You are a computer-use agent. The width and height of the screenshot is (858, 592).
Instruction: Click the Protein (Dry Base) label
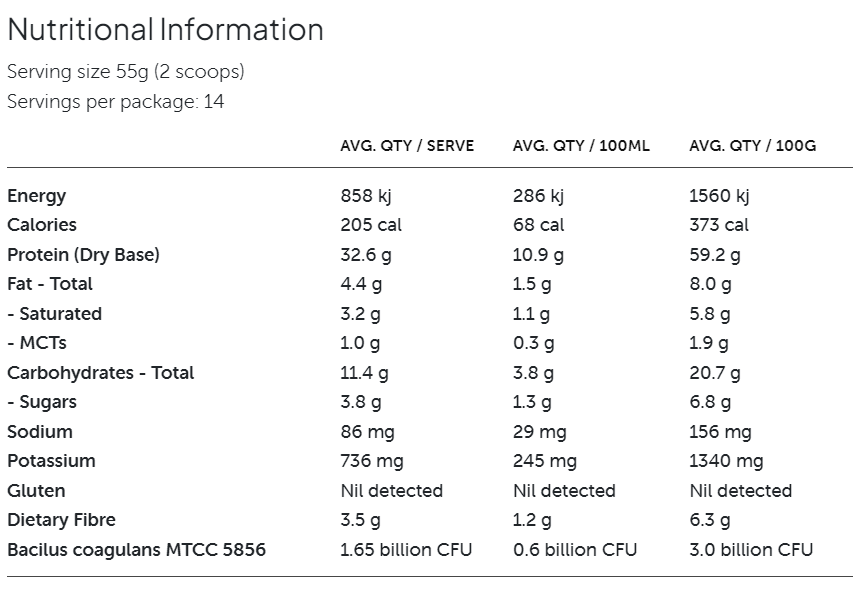click(83, 255)
